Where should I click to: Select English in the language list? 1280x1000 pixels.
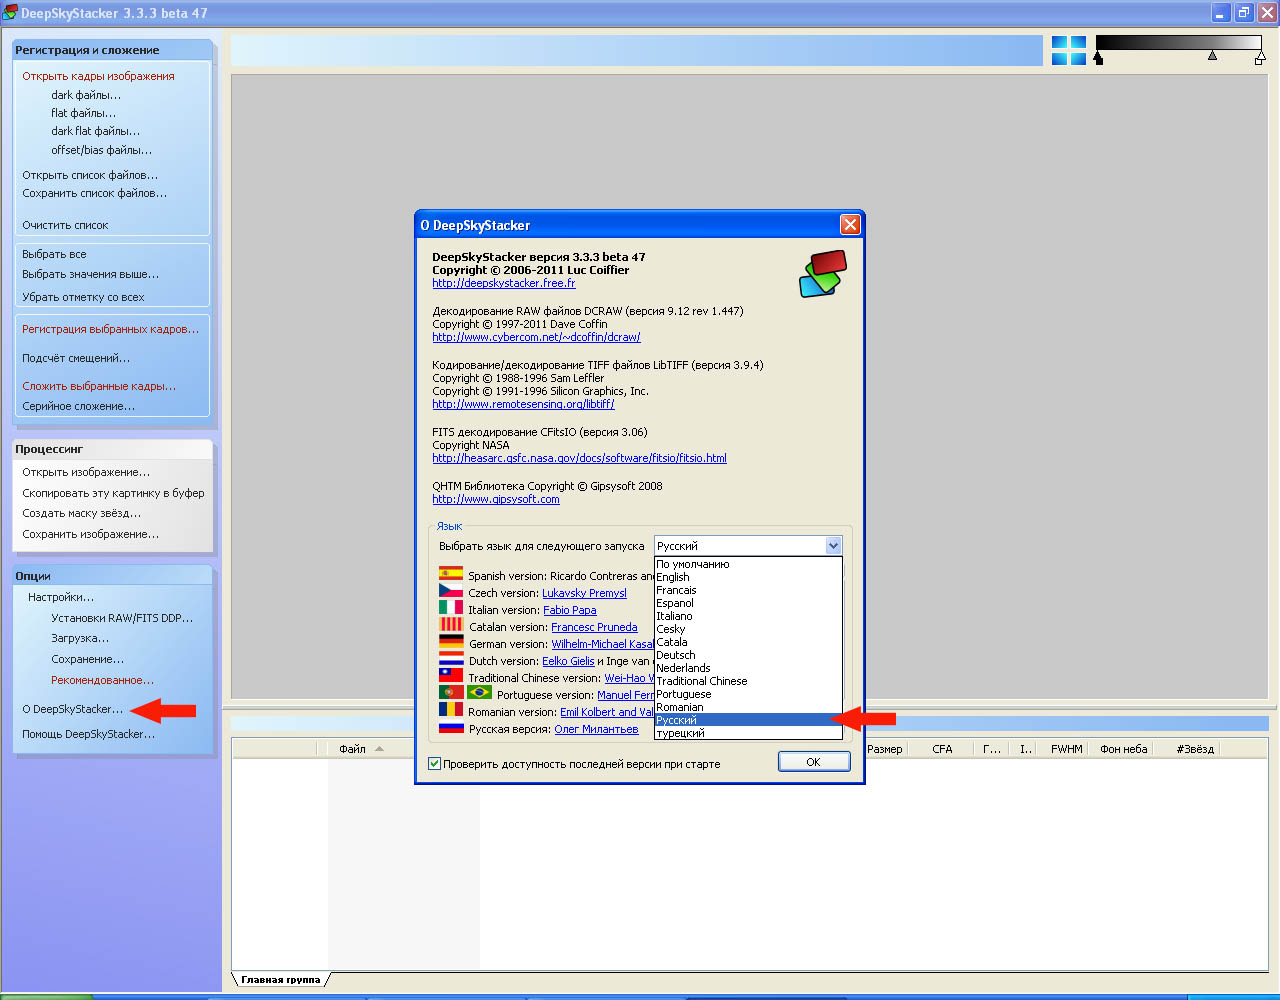673,578
